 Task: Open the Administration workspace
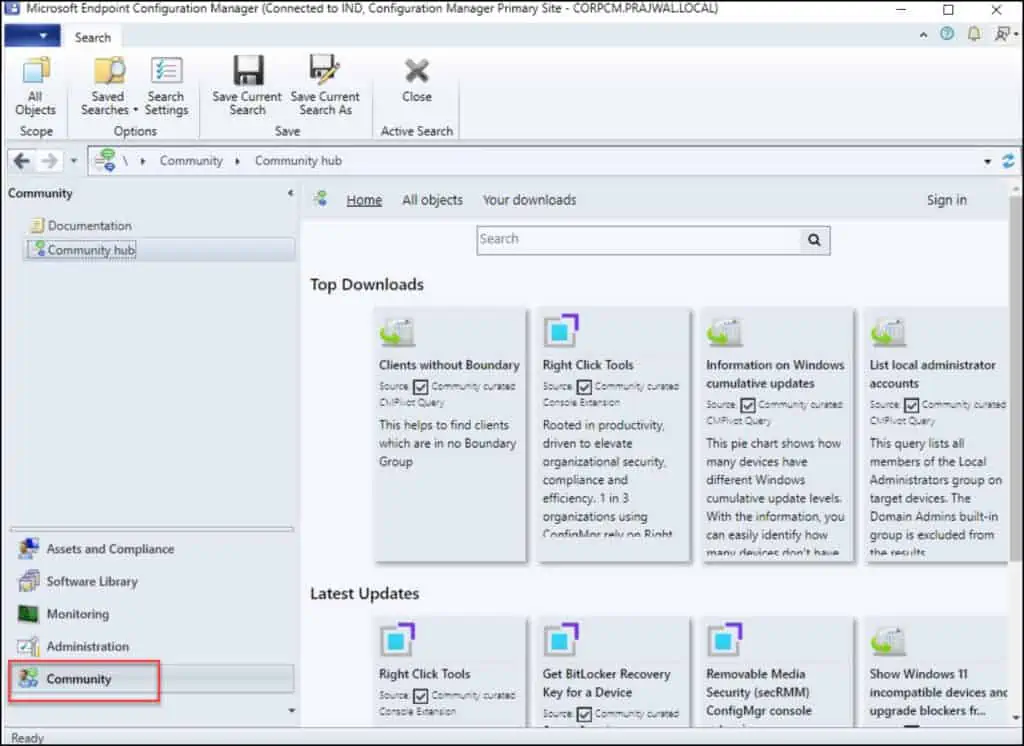[x=151, y=647]
